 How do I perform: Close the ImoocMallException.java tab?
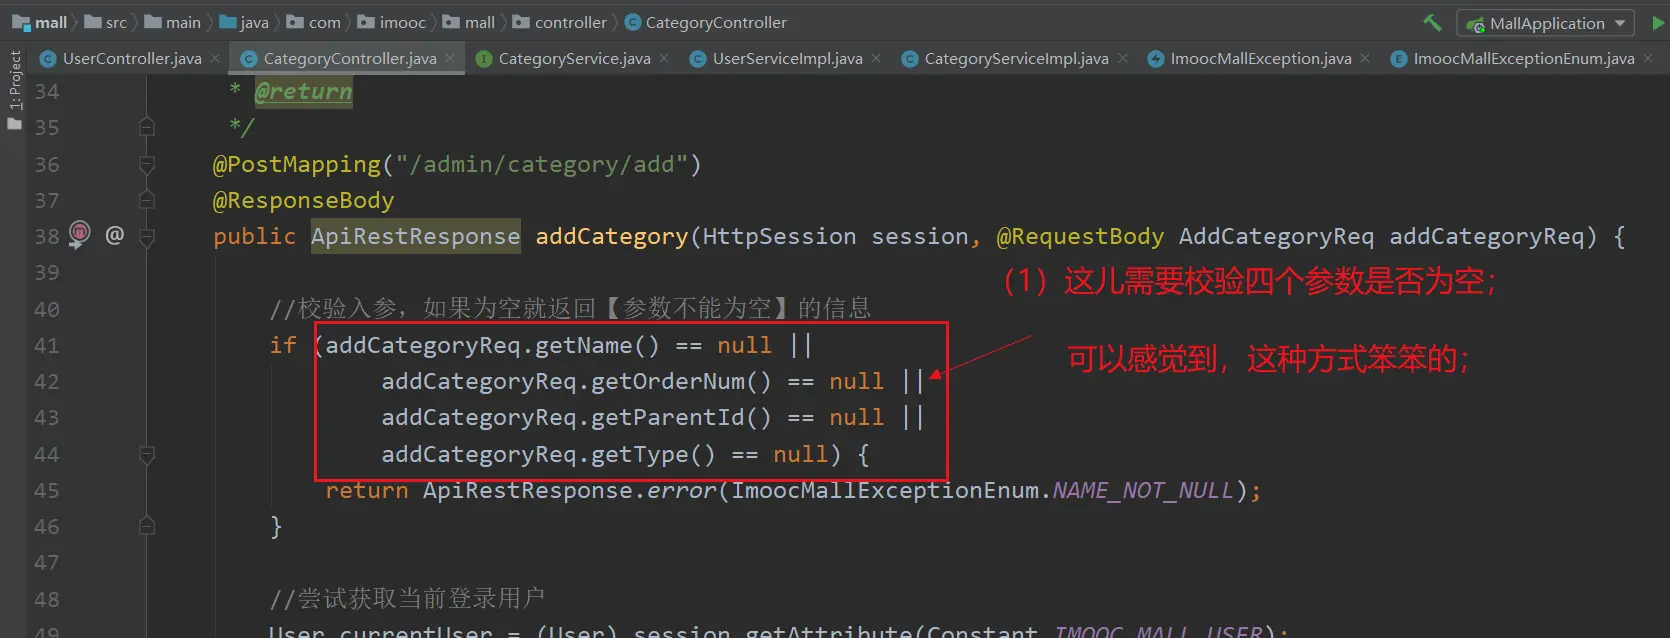tap(1365, 59)
